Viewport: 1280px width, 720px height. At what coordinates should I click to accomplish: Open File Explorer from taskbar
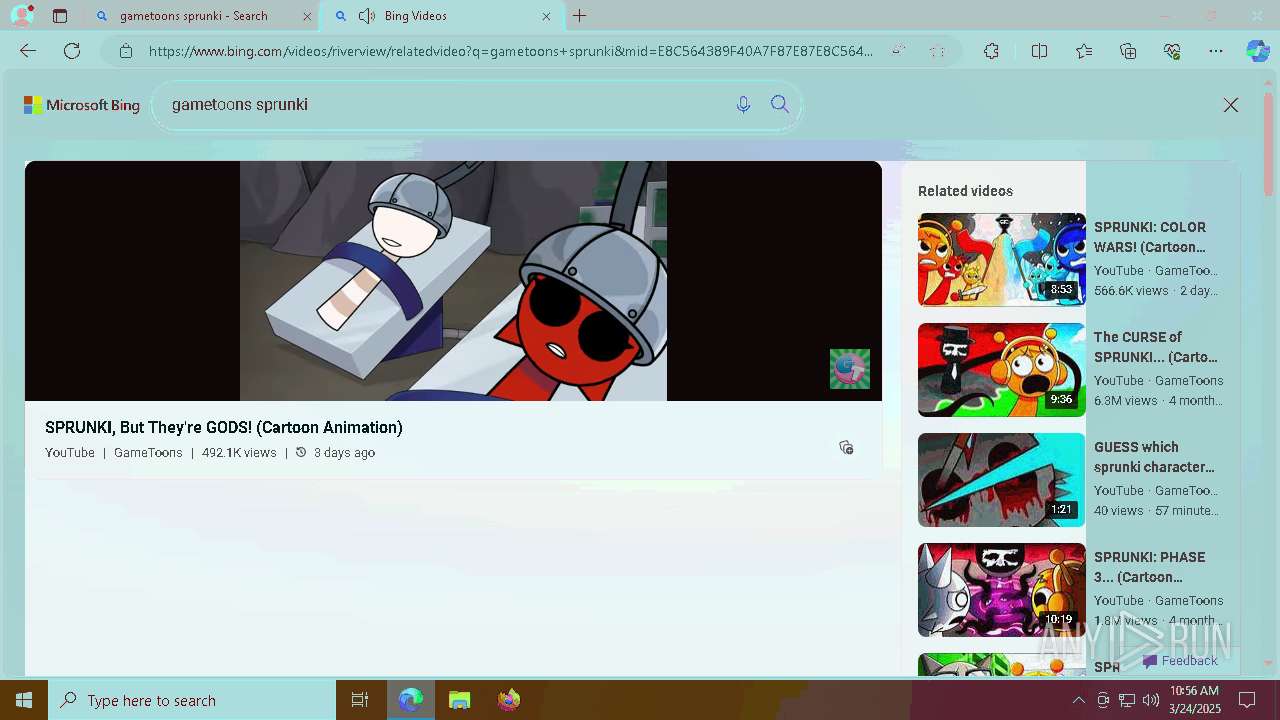click(x=459, y=700)
